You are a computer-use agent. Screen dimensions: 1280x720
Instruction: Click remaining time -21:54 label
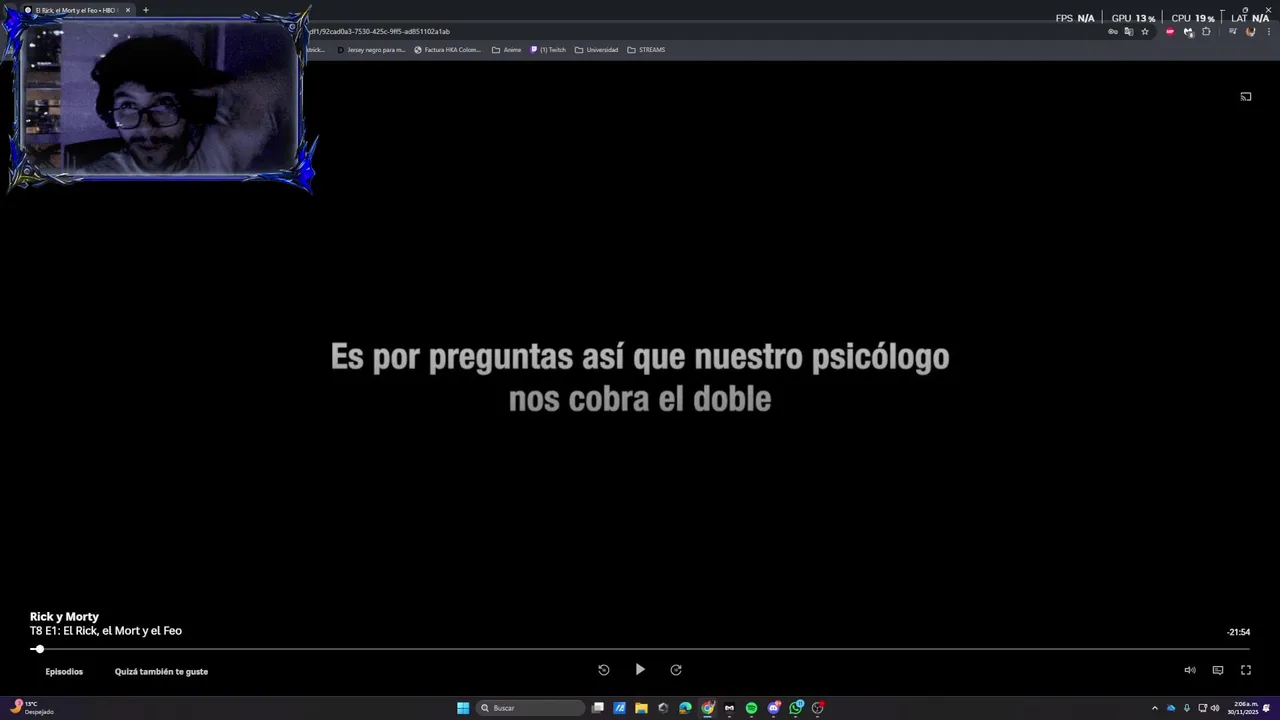click(x=1238, y=632)
